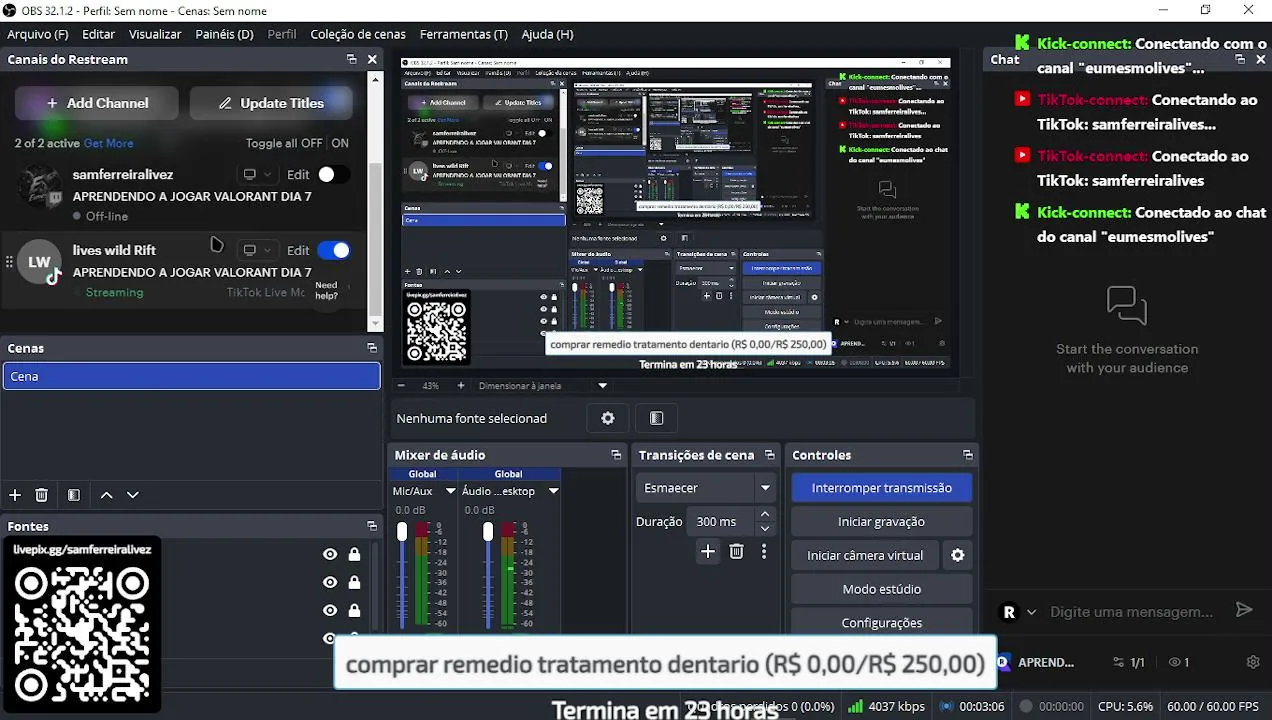Unlock the third source via lock icon
Screen dimensions: 1272x720
[x=354, y=610]
